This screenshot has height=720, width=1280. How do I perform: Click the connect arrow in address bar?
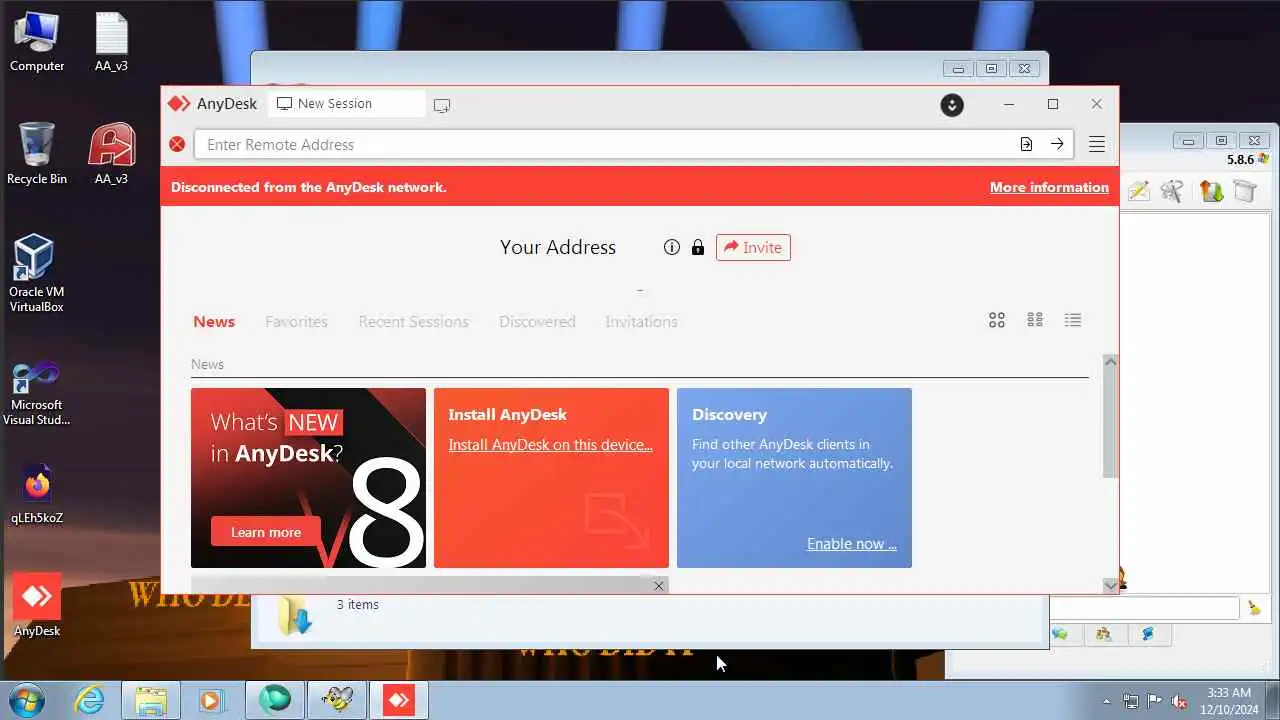click(x=1057, y=144)
